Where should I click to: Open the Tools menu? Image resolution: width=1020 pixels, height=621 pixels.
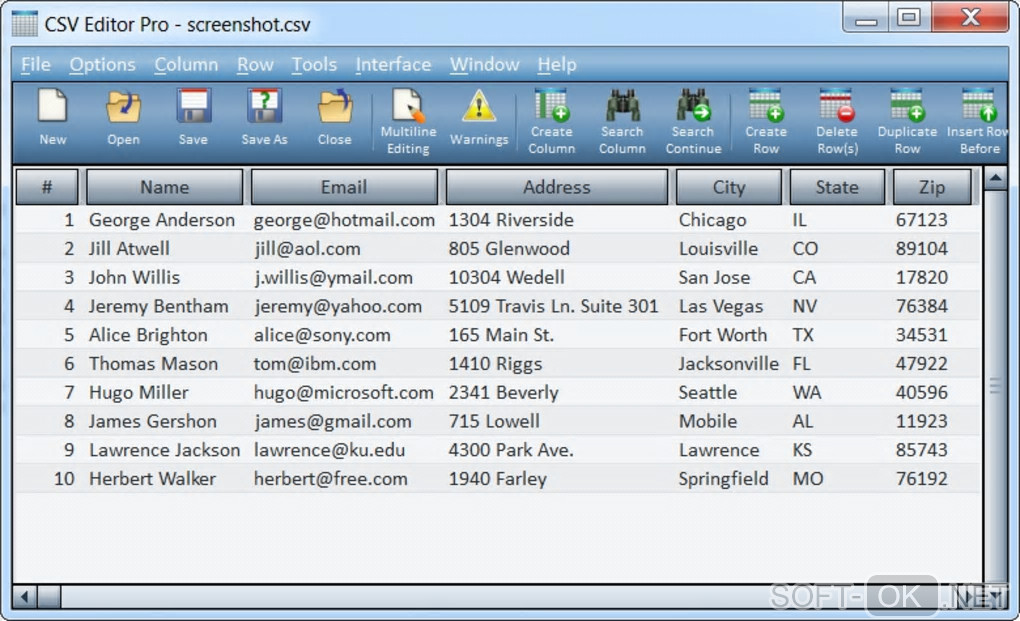tap(314, 64)
